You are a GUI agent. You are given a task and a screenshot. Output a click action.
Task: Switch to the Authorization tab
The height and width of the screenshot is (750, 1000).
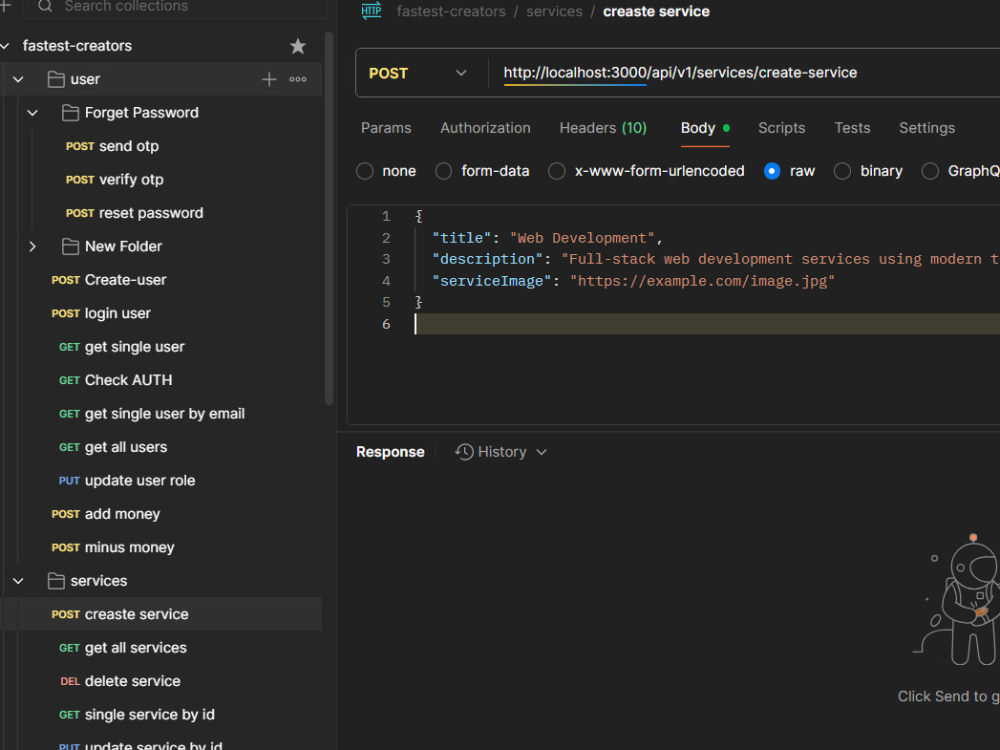[485, 128]
